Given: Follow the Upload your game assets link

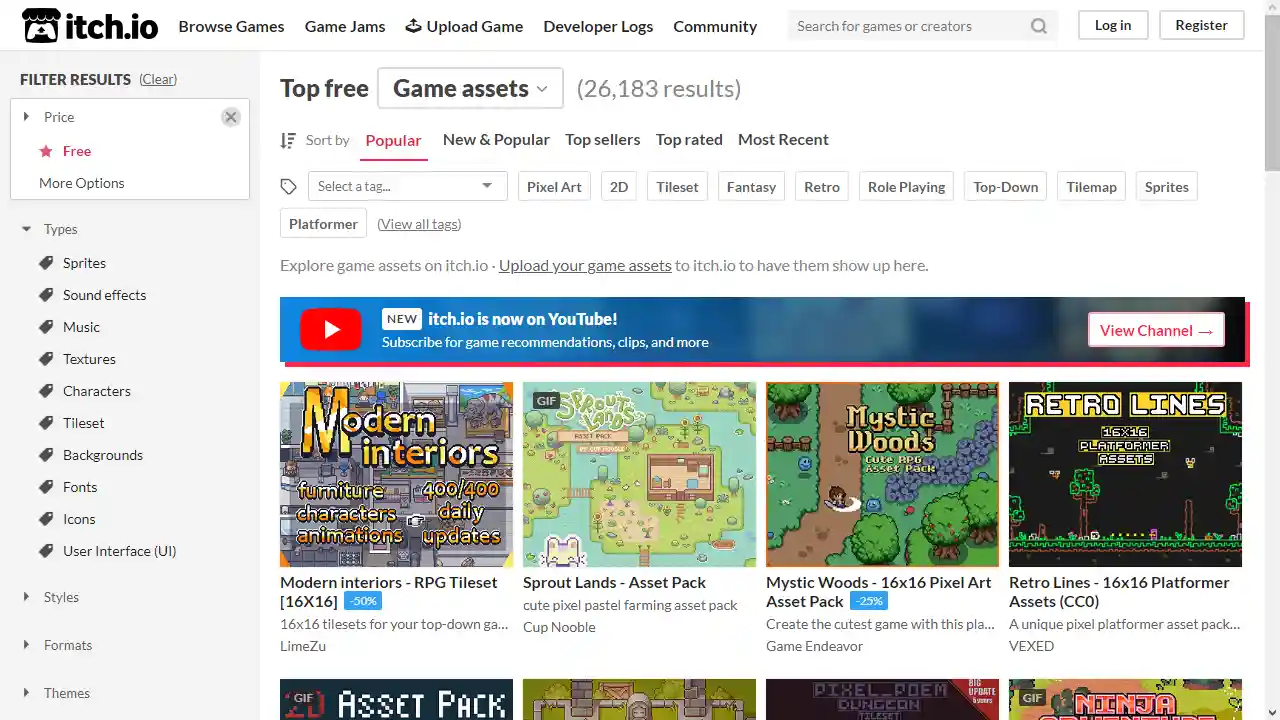Looking at the screenshot, I should pyautogui.click(x=584, y=265).
